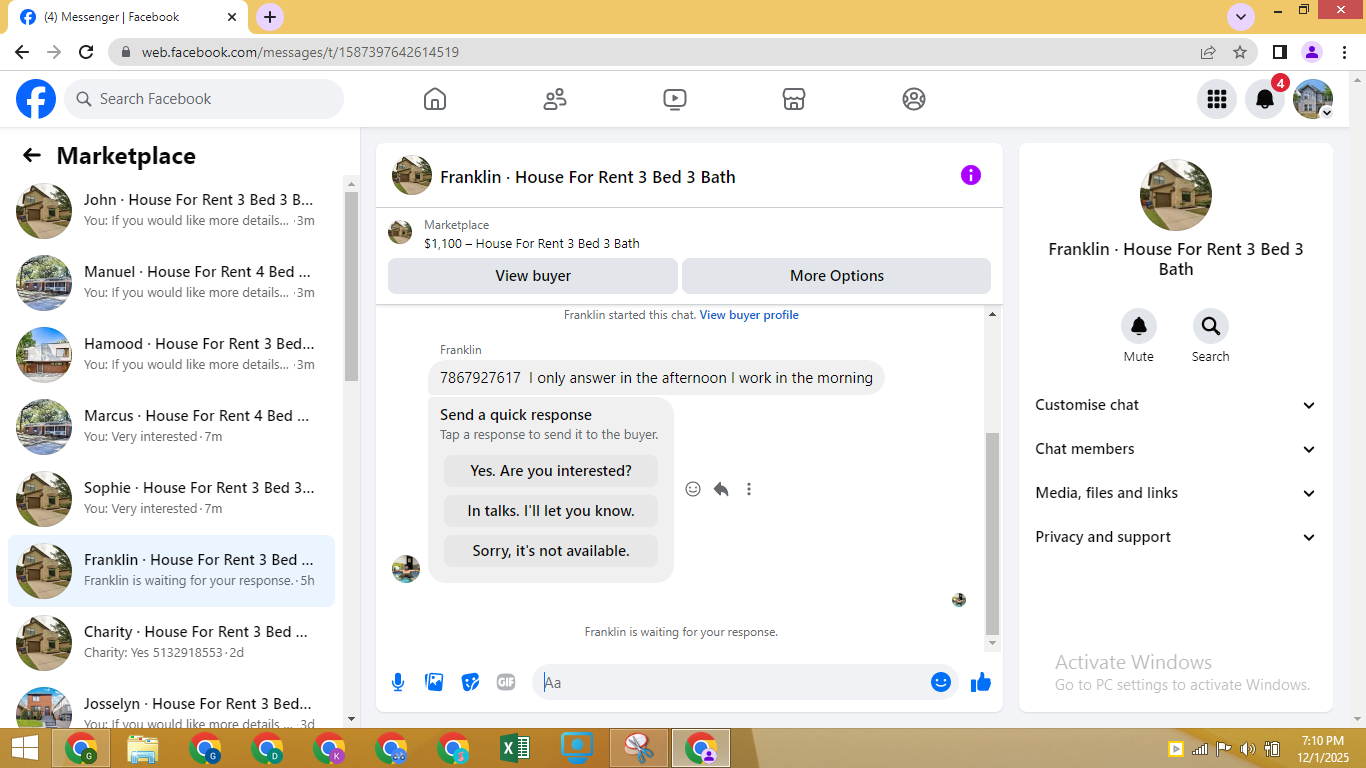Open the Marcus House For Rent chat

(172, 427)
